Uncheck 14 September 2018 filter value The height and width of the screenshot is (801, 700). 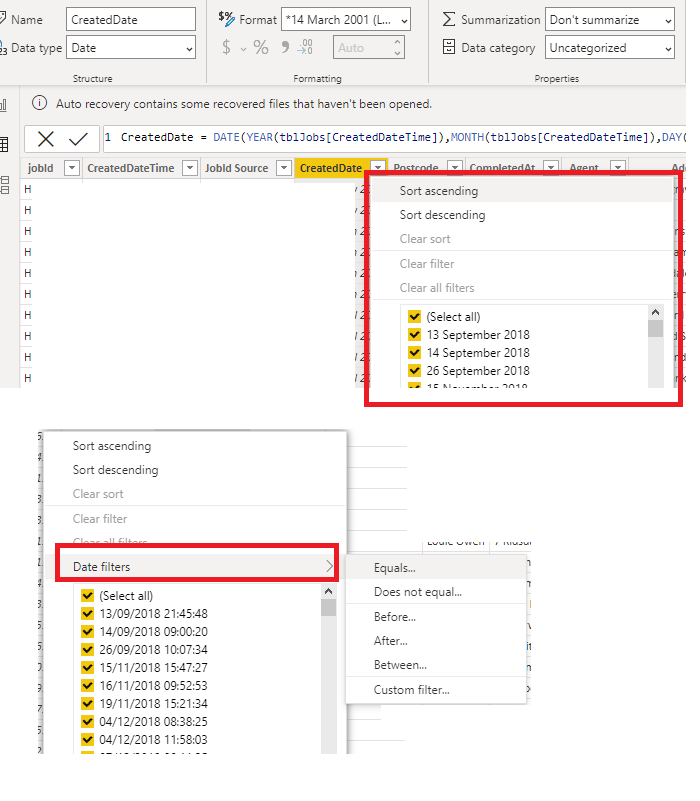point(414,352)
